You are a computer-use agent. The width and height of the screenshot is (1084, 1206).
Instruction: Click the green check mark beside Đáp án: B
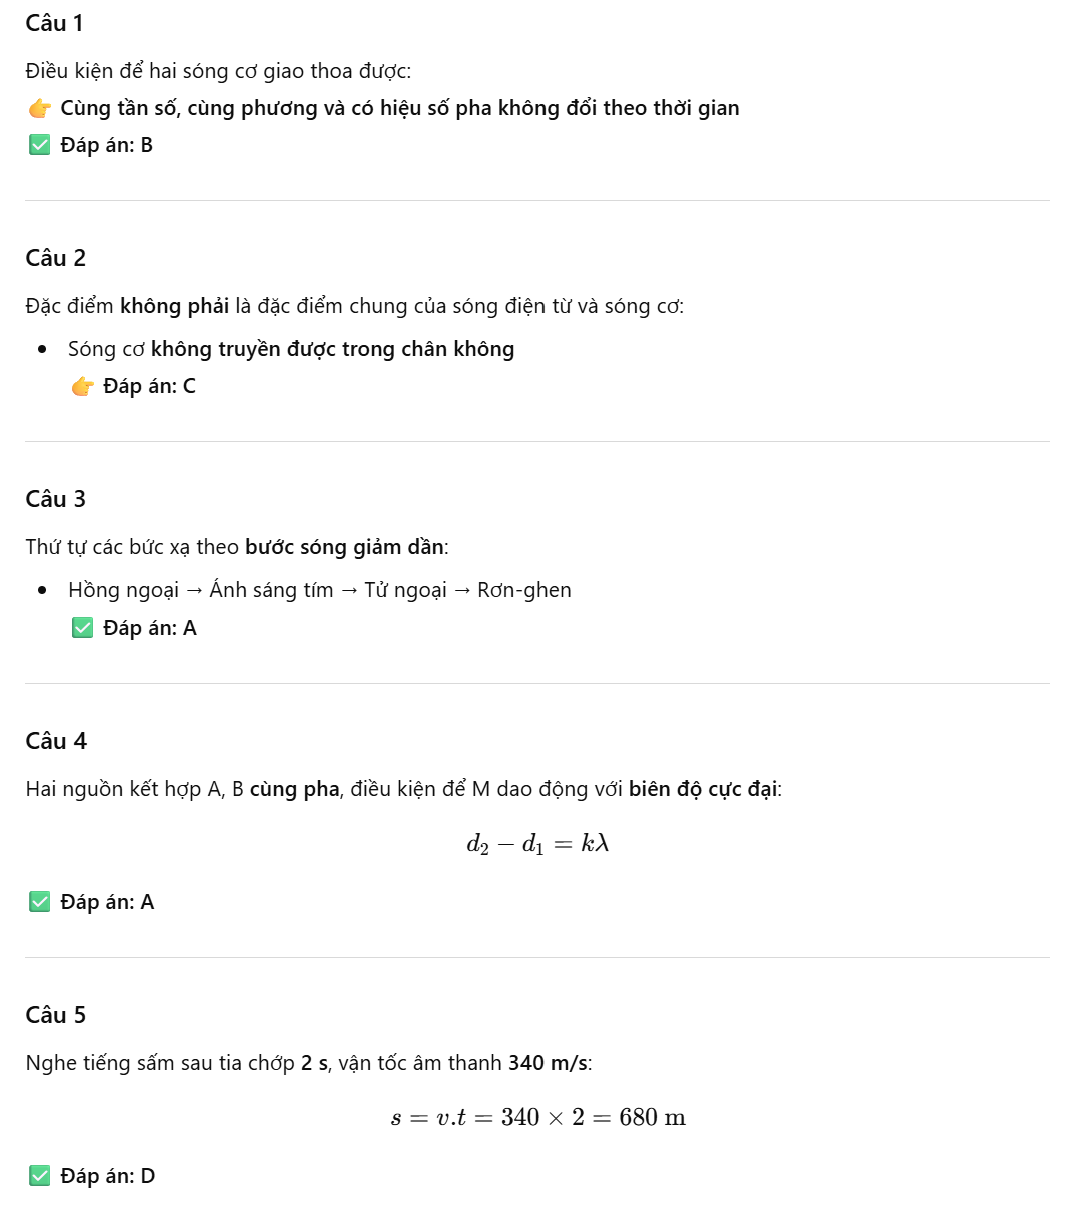pyautogui.click(x=40, y=145)
